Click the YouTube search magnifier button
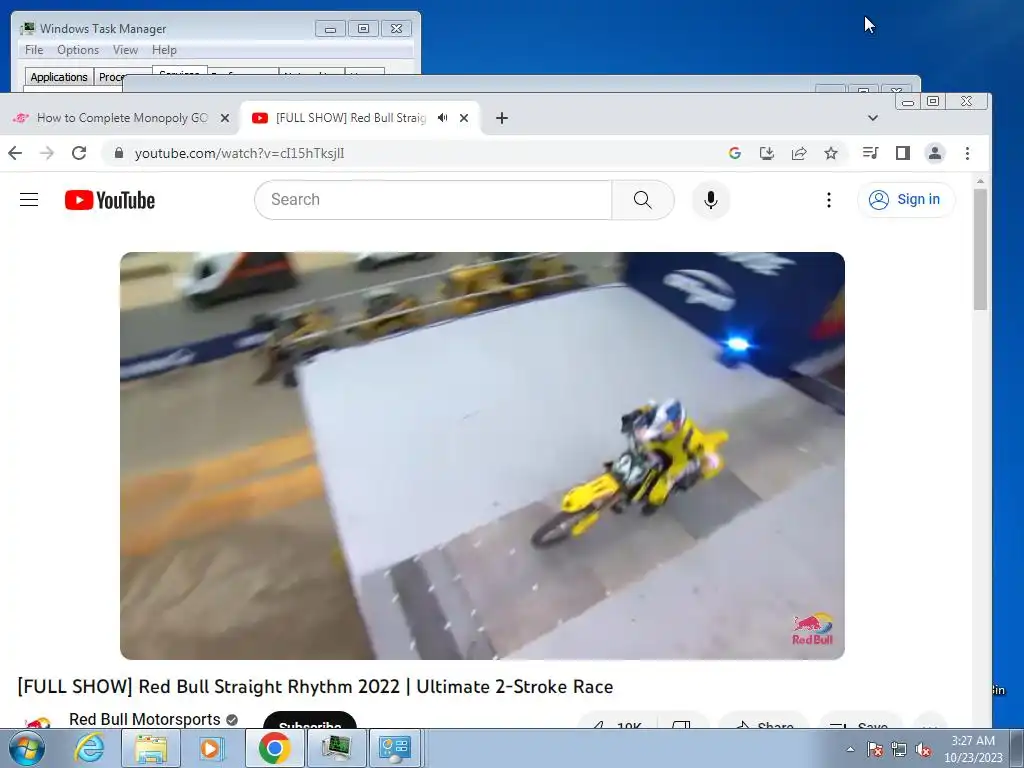The height and width of the screenshot is (768, 1024). pyautogui.click(x=643, y=200)
